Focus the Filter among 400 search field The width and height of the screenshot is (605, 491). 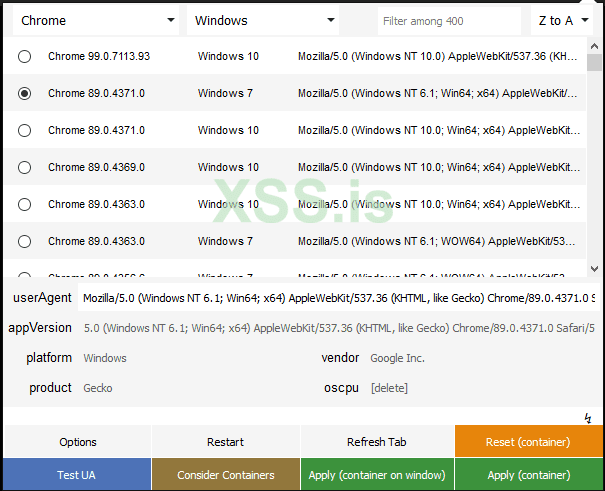click(447, 20)
